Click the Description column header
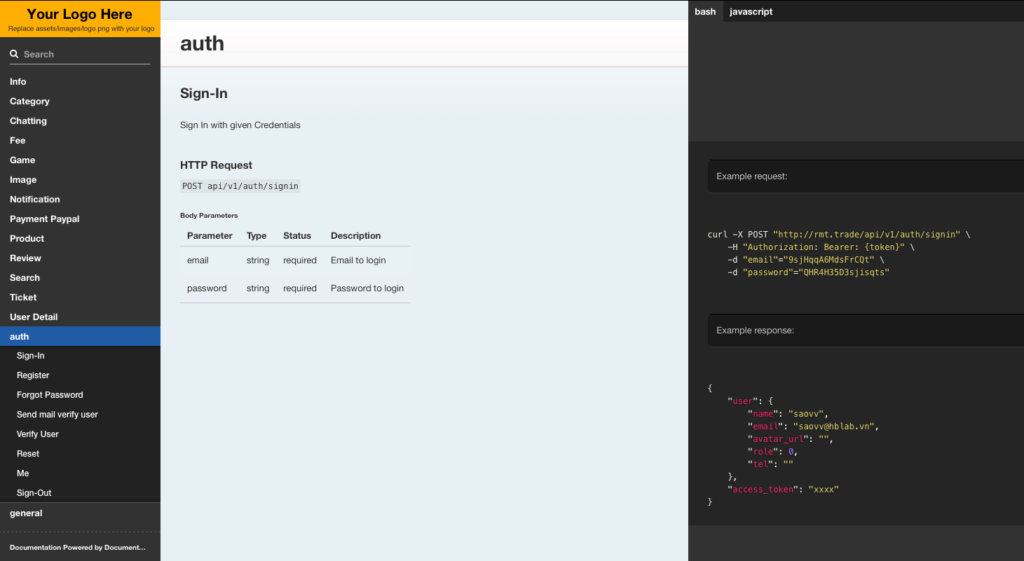This screenshot has height=561, width=1024. pos(355,236)
